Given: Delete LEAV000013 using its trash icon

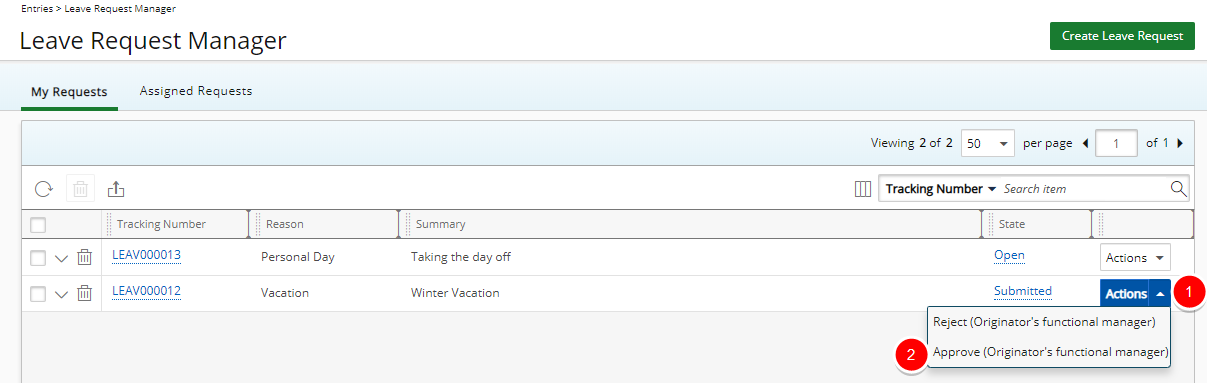Looking at the screenshot, I should (85, 257).
